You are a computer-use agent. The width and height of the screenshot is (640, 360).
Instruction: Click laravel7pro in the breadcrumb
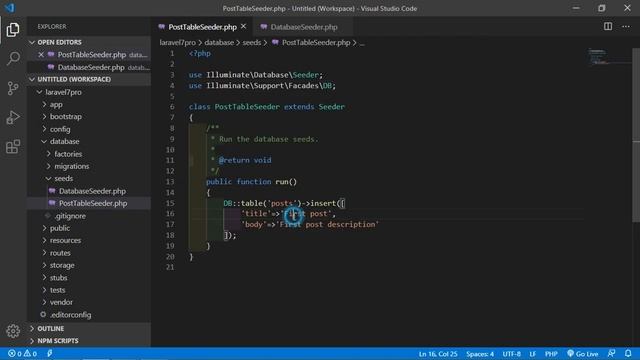[177, 42]
